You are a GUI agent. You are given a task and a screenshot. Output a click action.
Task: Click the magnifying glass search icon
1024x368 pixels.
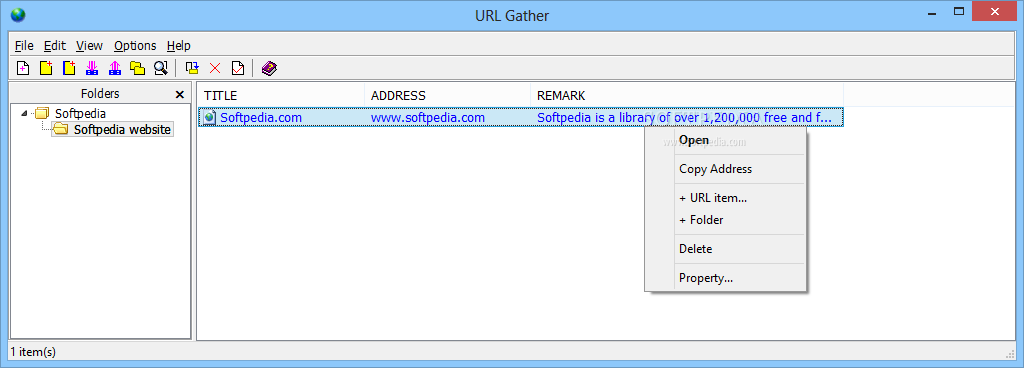click(x=161, y=68)
